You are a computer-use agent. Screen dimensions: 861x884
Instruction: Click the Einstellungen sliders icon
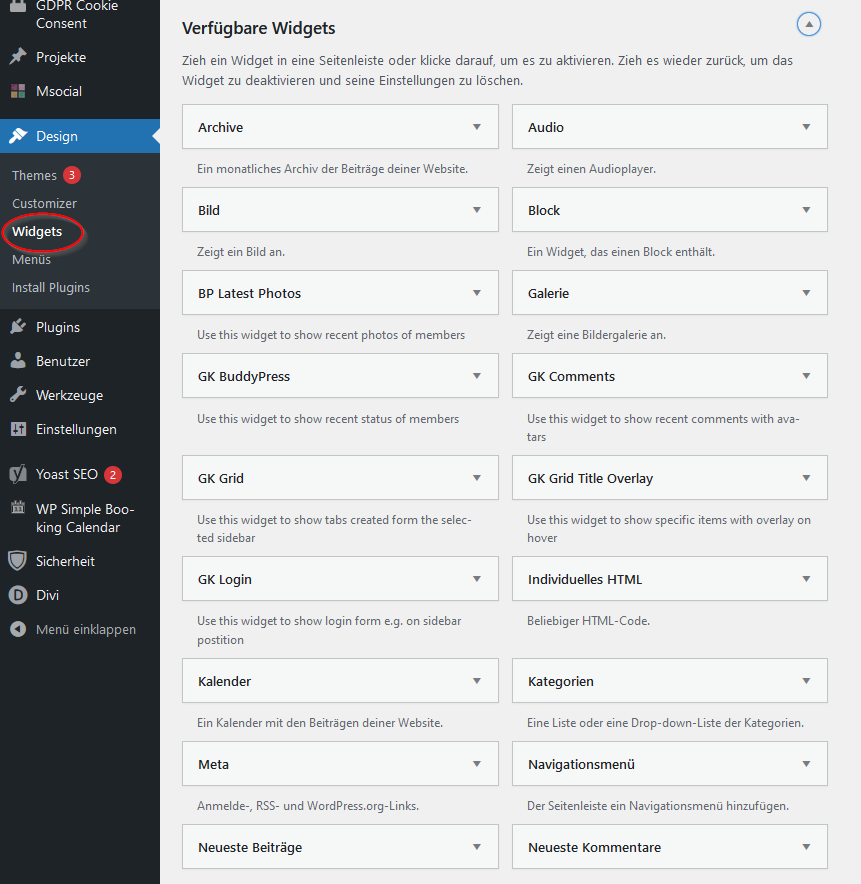18,429
